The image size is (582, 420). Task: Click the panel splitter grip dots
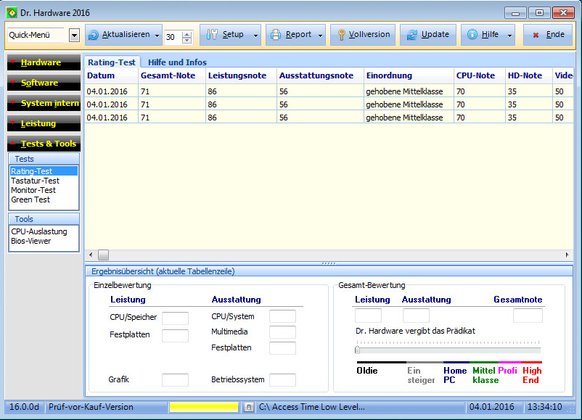point(328,263)
